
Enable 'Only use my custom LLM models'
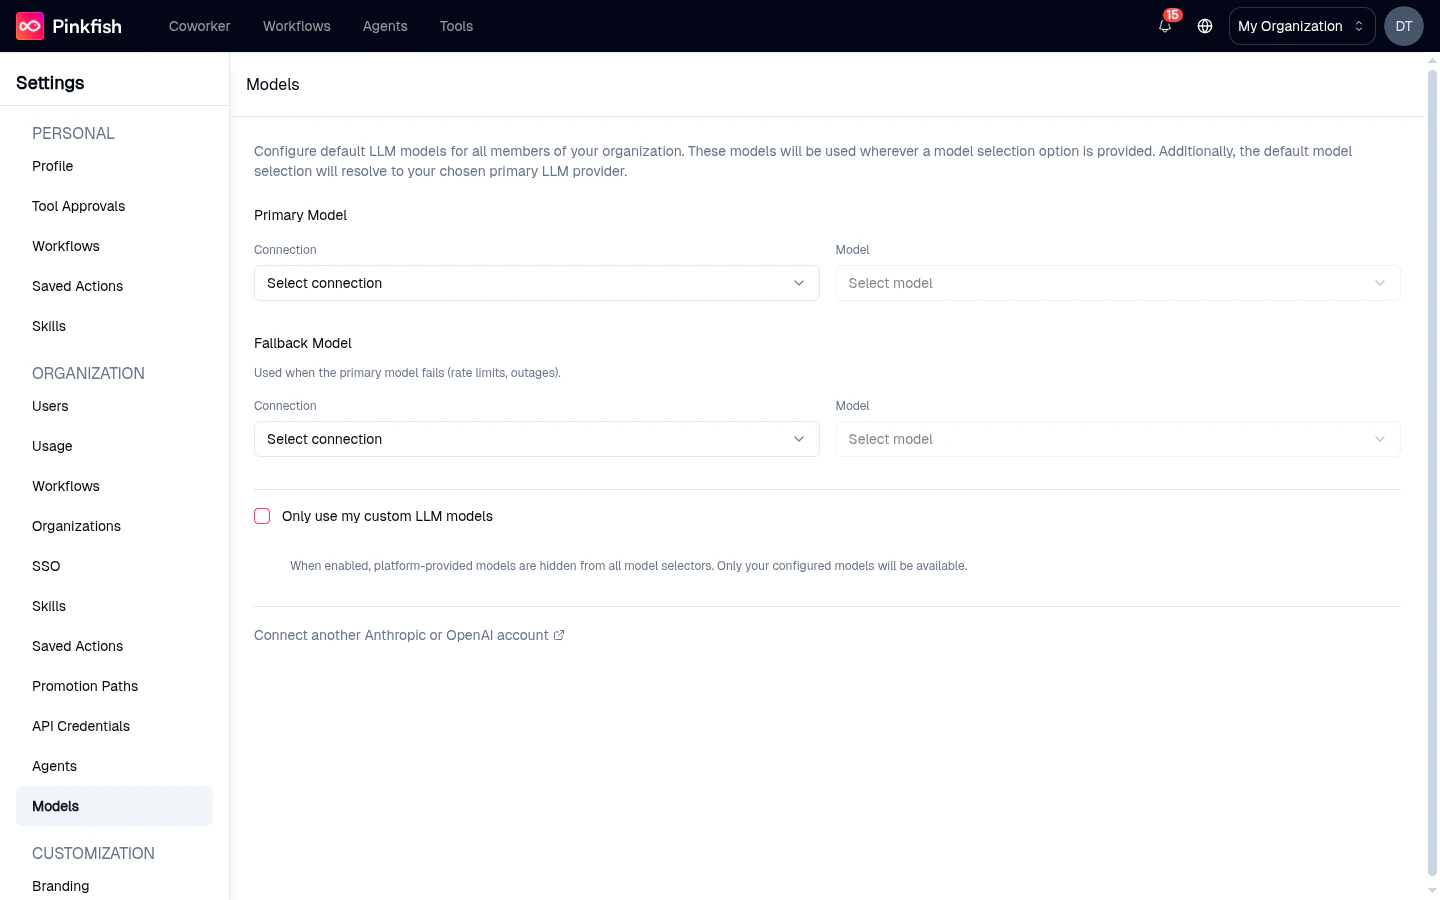tap(262, 516)
